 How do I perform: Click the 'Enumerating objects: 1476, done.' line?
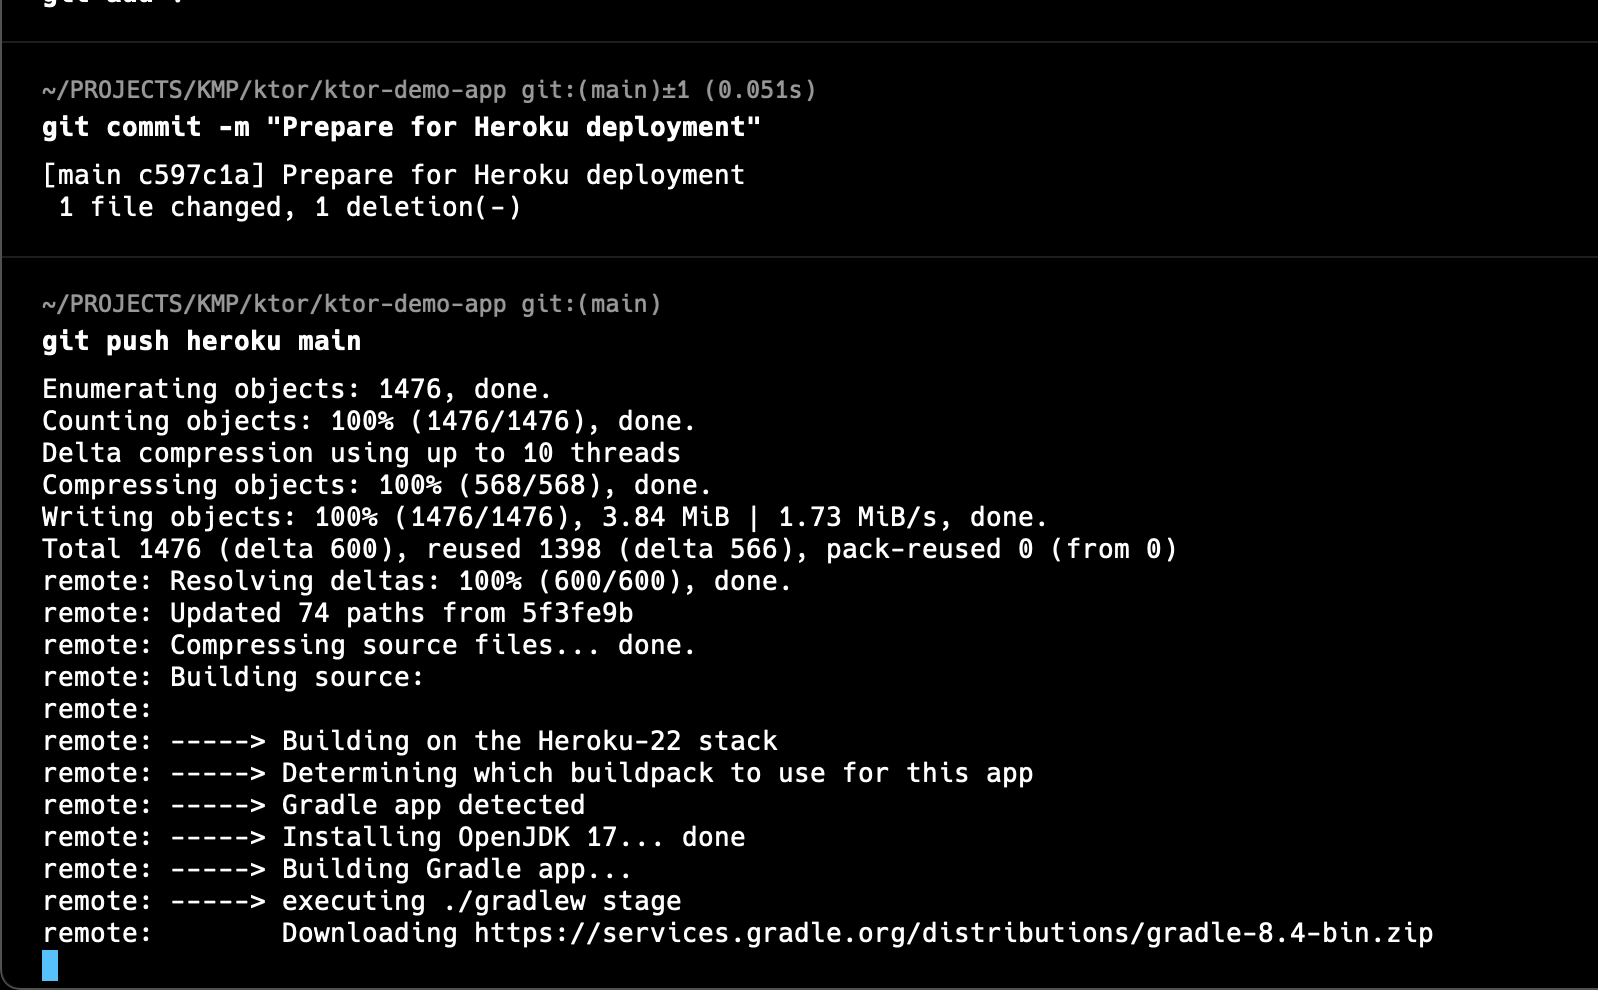(x=297, y=389)
